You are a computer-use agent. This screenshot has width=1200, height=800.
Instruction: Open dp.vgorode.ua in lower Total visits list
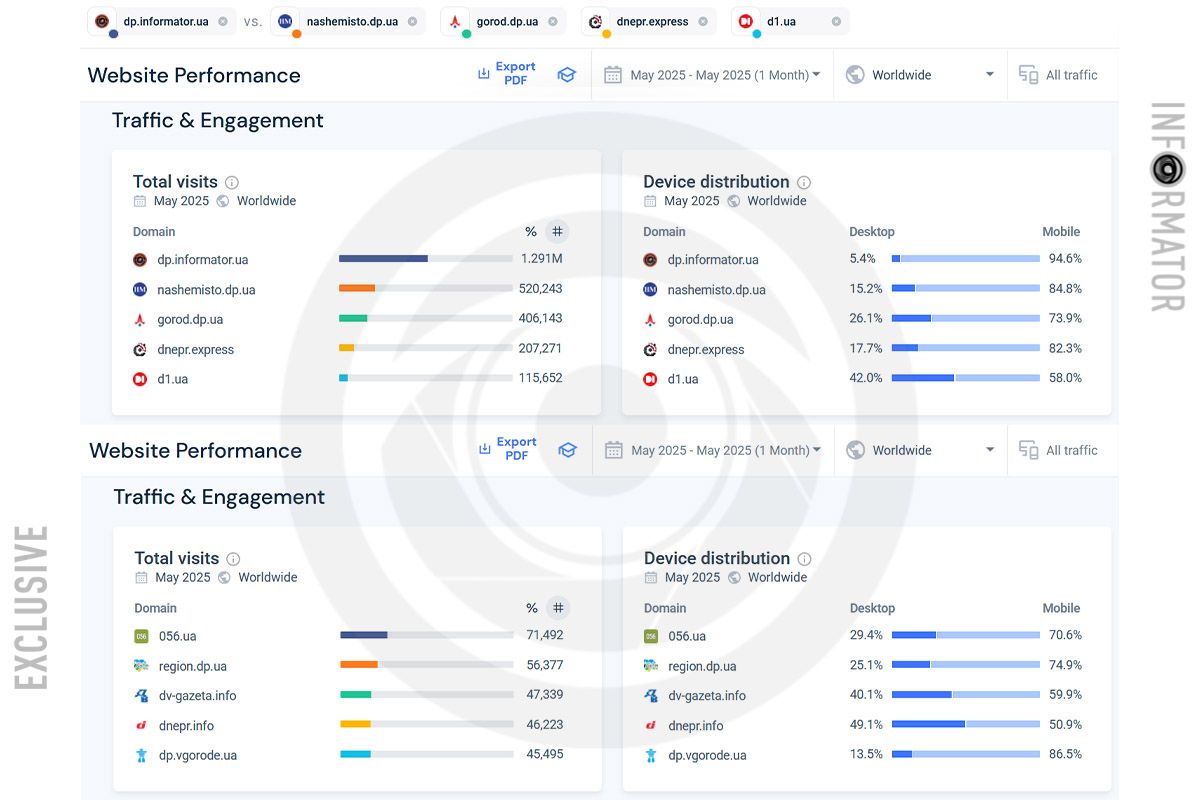tap(198, 756)
